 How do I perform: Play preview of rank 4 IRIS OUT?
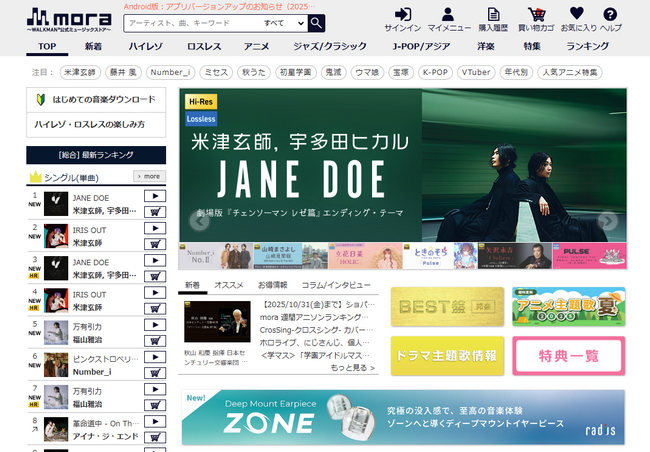(155, 292)
